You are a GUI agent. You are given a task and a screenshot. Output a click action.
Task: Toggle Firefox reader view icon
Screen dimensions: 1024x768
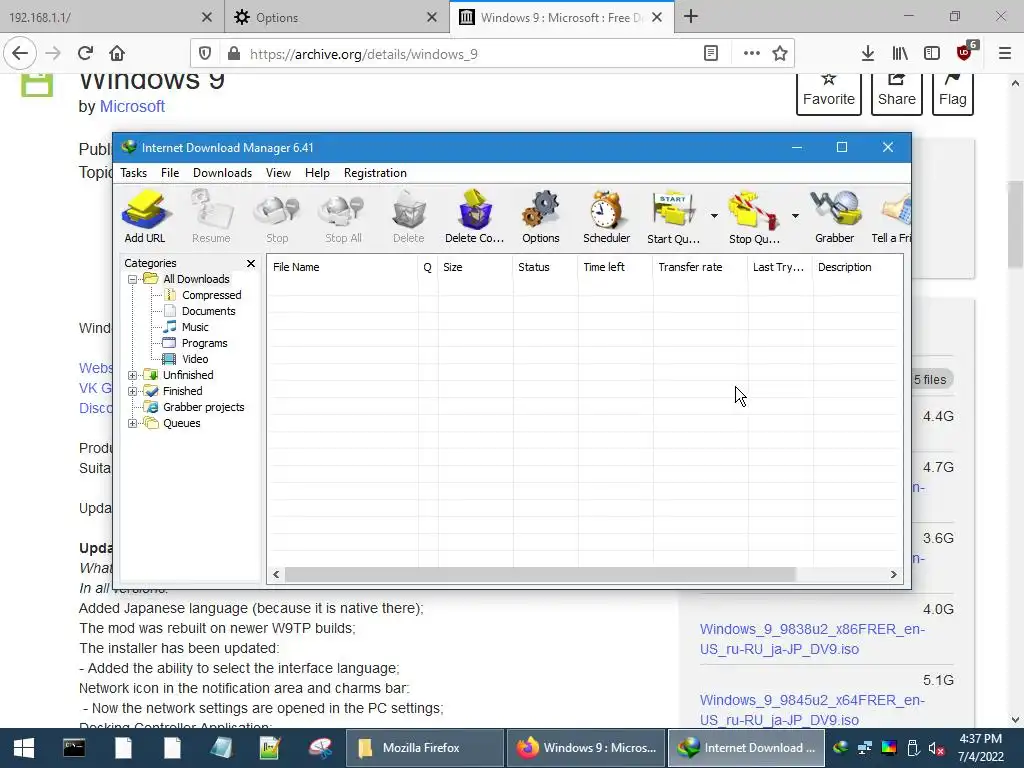711,54
